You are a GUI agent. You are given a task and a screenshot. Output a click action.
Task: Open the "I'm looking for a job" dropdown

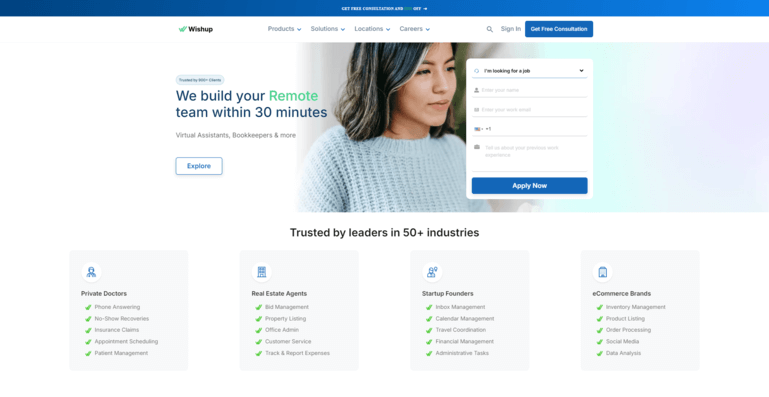click(530, 71)
